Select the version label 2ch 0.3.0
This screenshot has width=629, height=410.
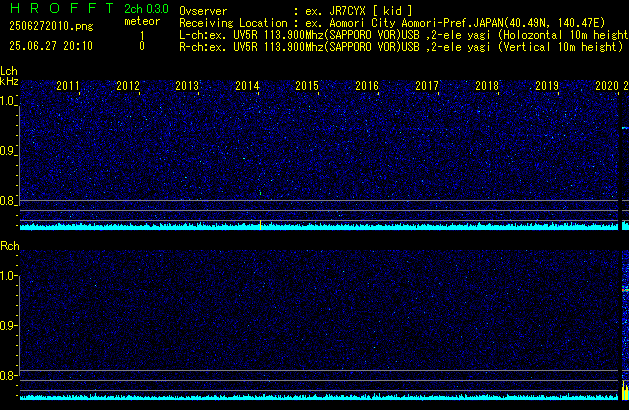146,8
